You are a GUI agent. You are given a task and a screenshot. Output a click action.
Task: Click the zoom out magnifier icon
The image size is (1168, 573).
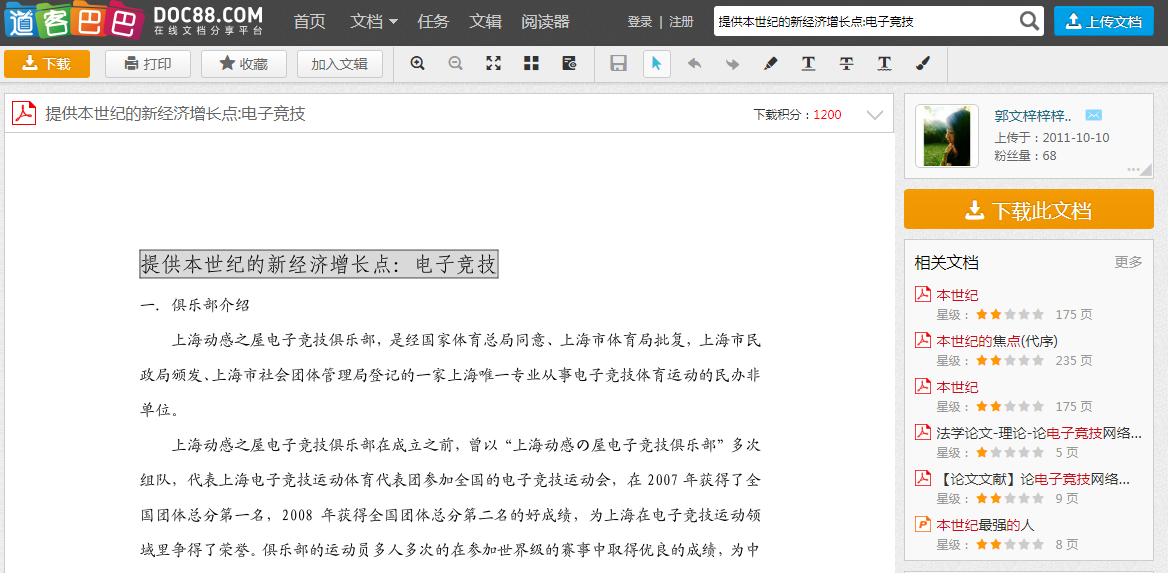point(456,64)
